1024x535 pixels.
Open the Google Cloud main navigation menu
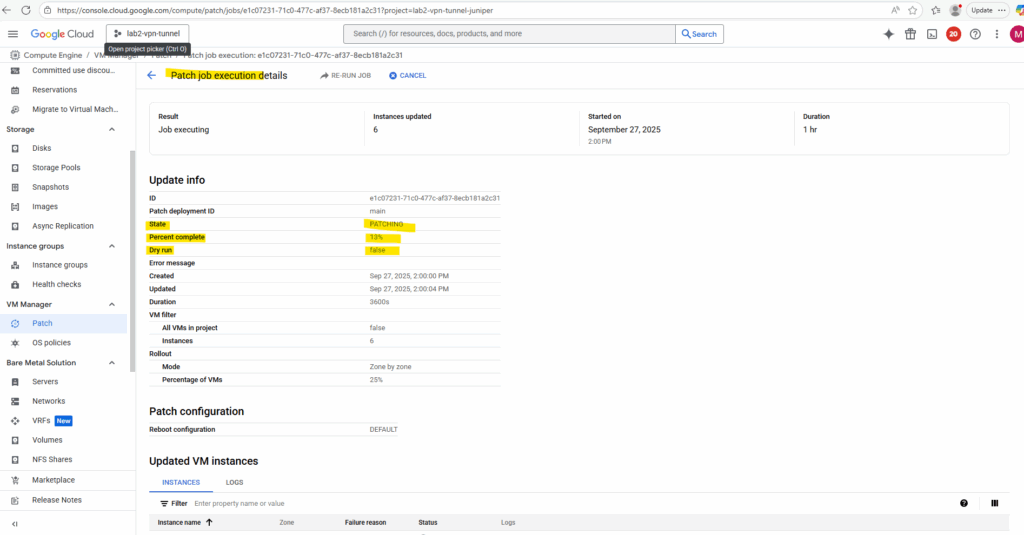coord(13,34)
